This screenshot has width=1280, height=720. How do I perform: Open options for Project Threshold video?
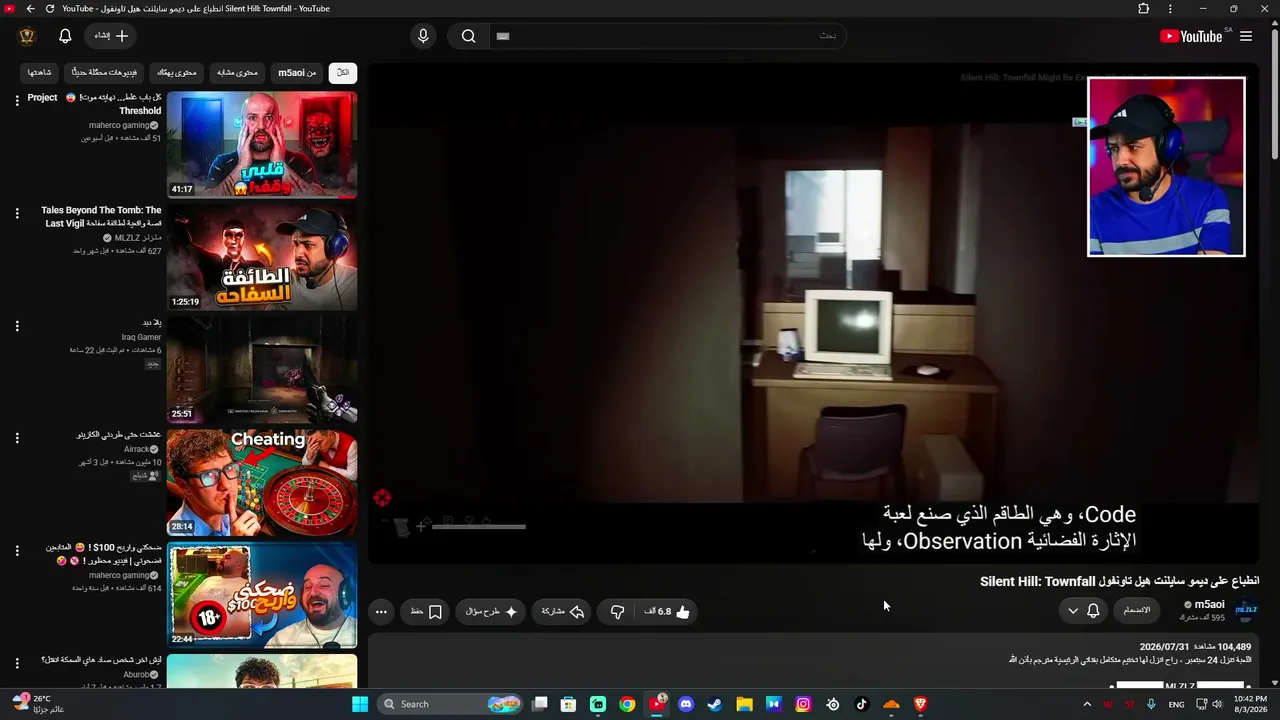click(17, 100)
